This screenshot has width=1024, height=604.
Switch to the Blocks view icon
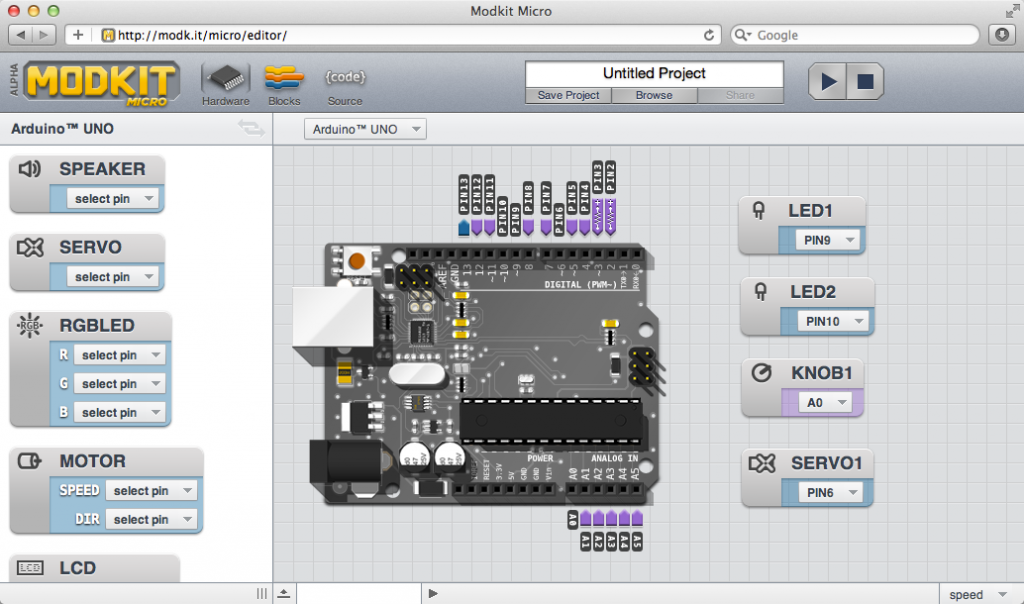click(284, 78)
